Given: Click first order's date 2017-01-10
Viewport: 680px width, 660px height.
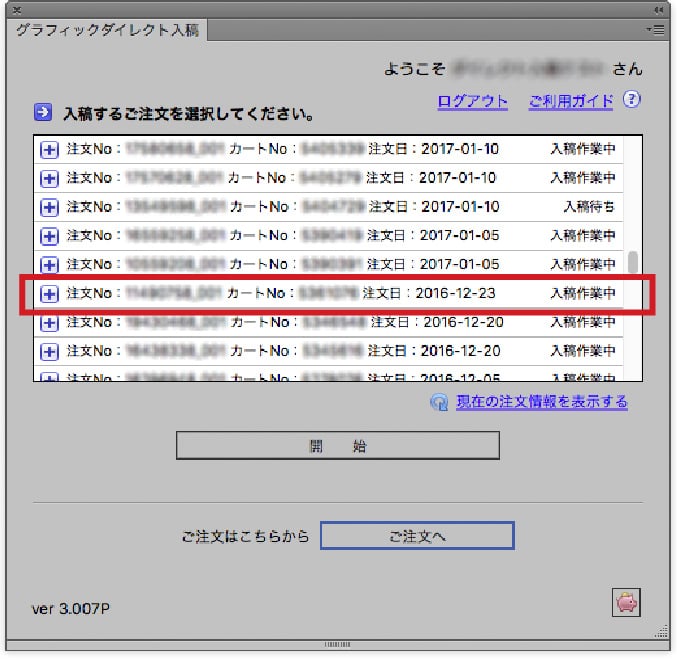Looking at the screenshot, I should pos(460,149).
